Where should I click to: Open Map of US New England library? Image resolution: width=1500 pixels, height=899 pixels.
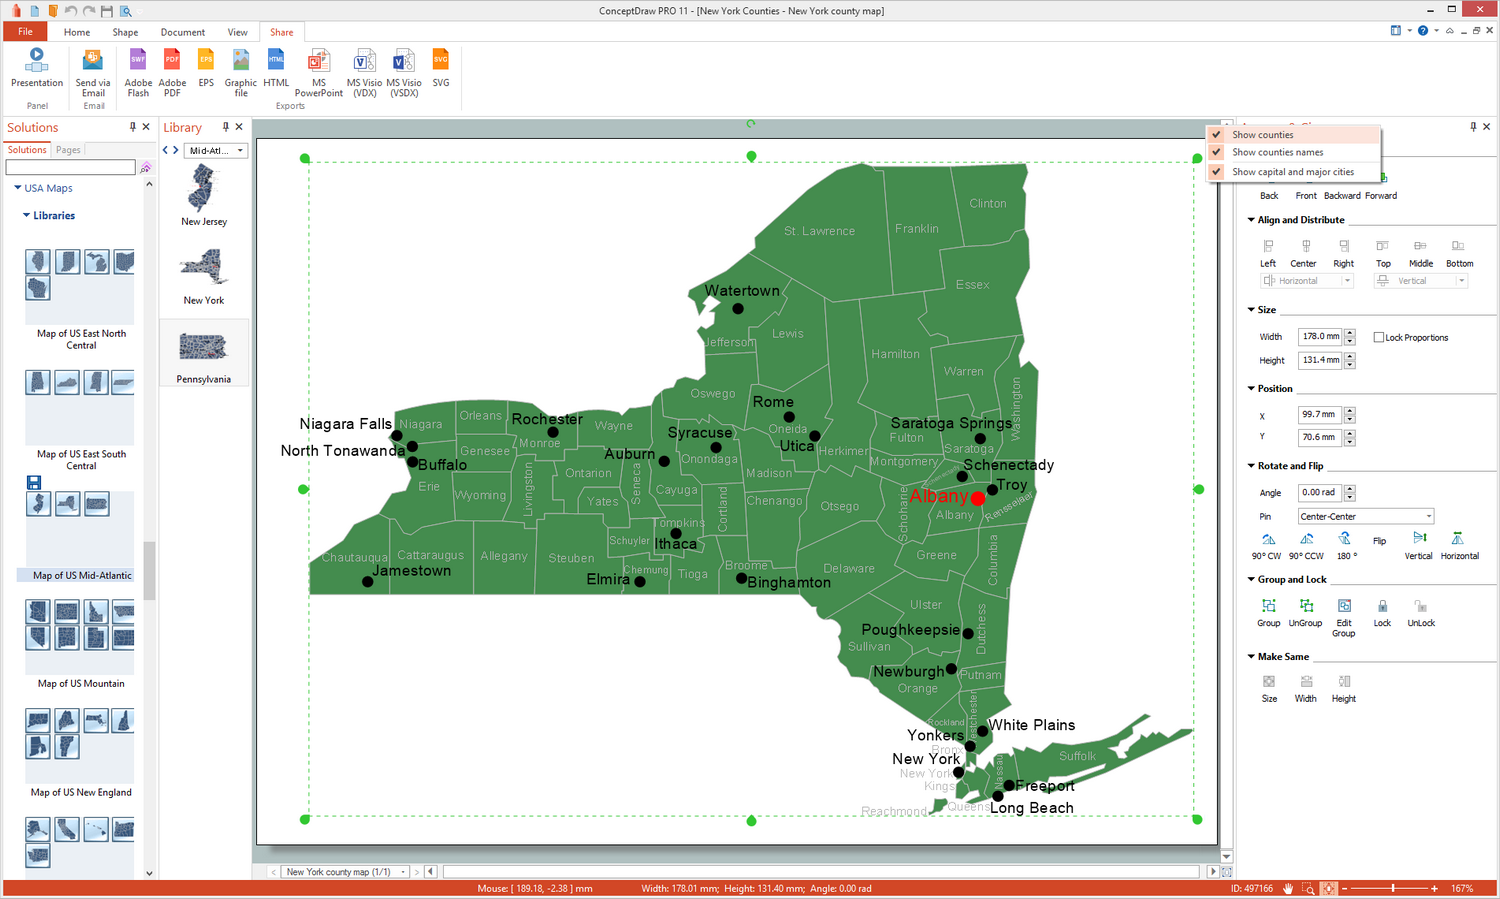point(81,792)
